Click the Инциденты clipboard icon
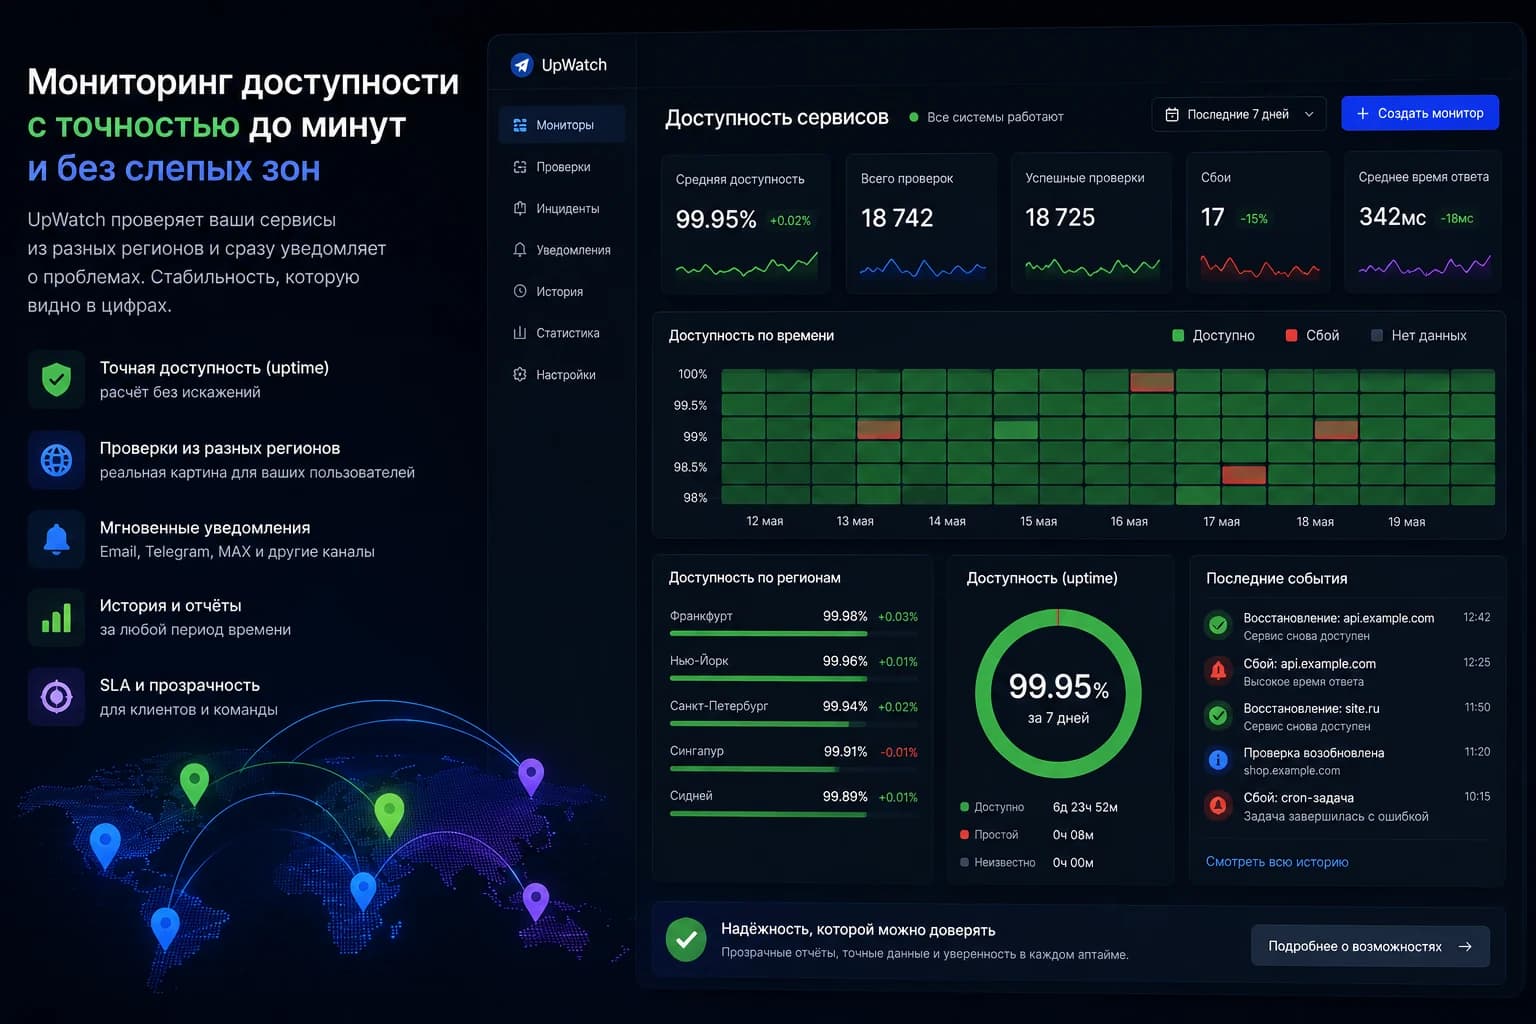 tap(520, 208)
